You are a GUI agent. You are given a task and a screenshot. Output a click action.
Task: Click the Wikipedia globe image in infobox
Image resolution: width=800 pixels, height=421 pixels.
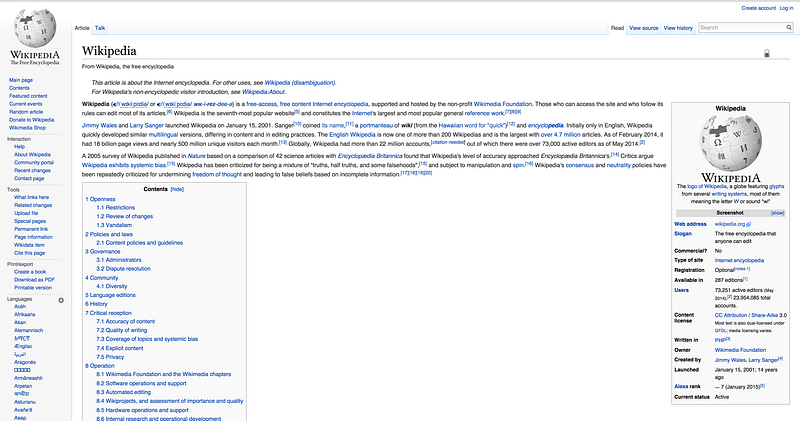point(731,143)
